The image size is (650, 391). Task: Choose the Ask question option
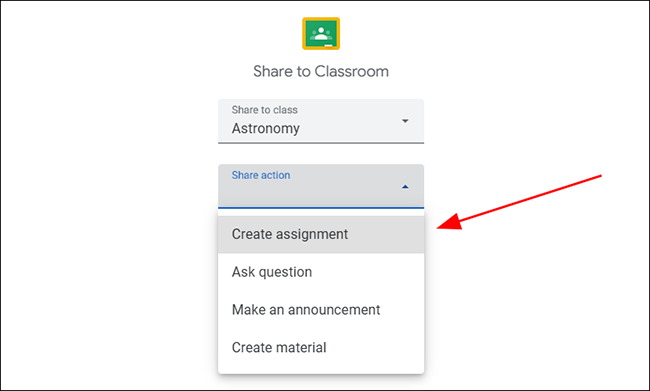click(321, 272)
